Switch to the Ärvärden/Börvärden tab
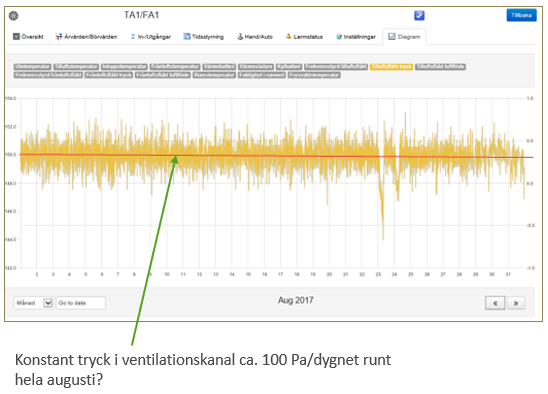Image resolution: width=548 pixels, height=394 pixels. (86, 36)
